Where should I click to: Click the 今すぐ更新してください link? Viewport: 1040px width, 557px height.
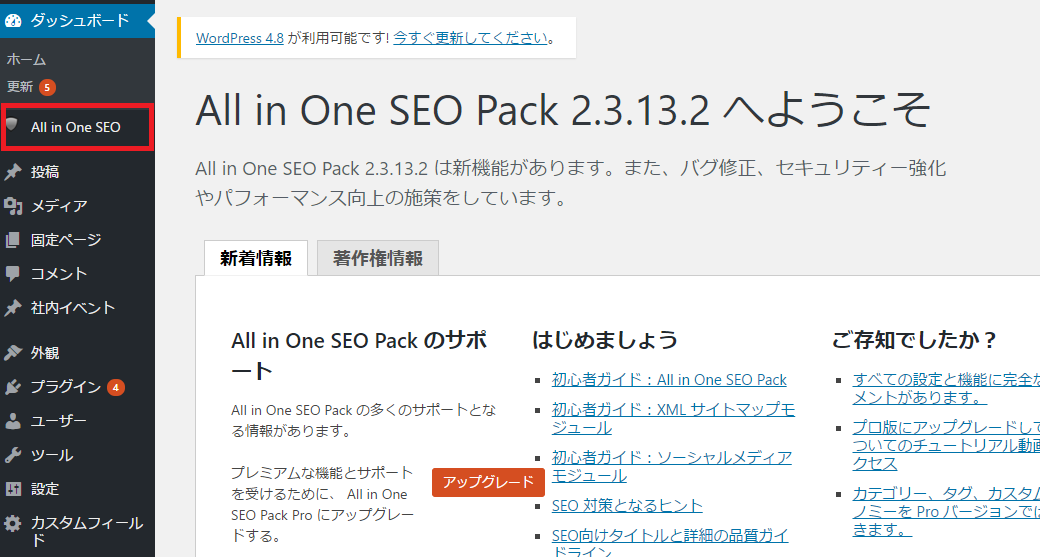(470, 38)
